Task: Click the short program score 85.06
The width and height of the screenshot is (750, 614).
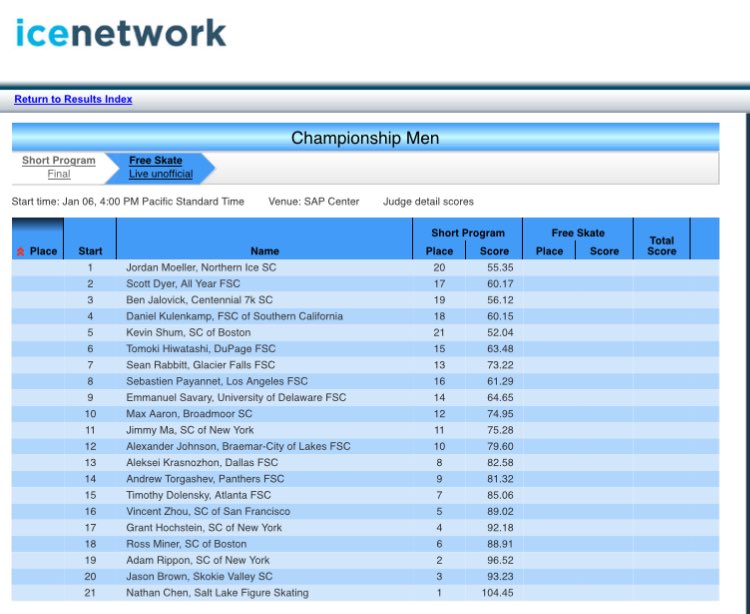Action: click(x=500, y=495)
